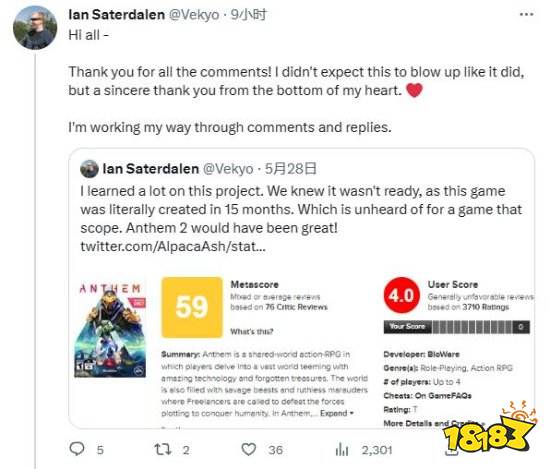Click the red heart emoji
550x469 pixels.
pos(414,90)
